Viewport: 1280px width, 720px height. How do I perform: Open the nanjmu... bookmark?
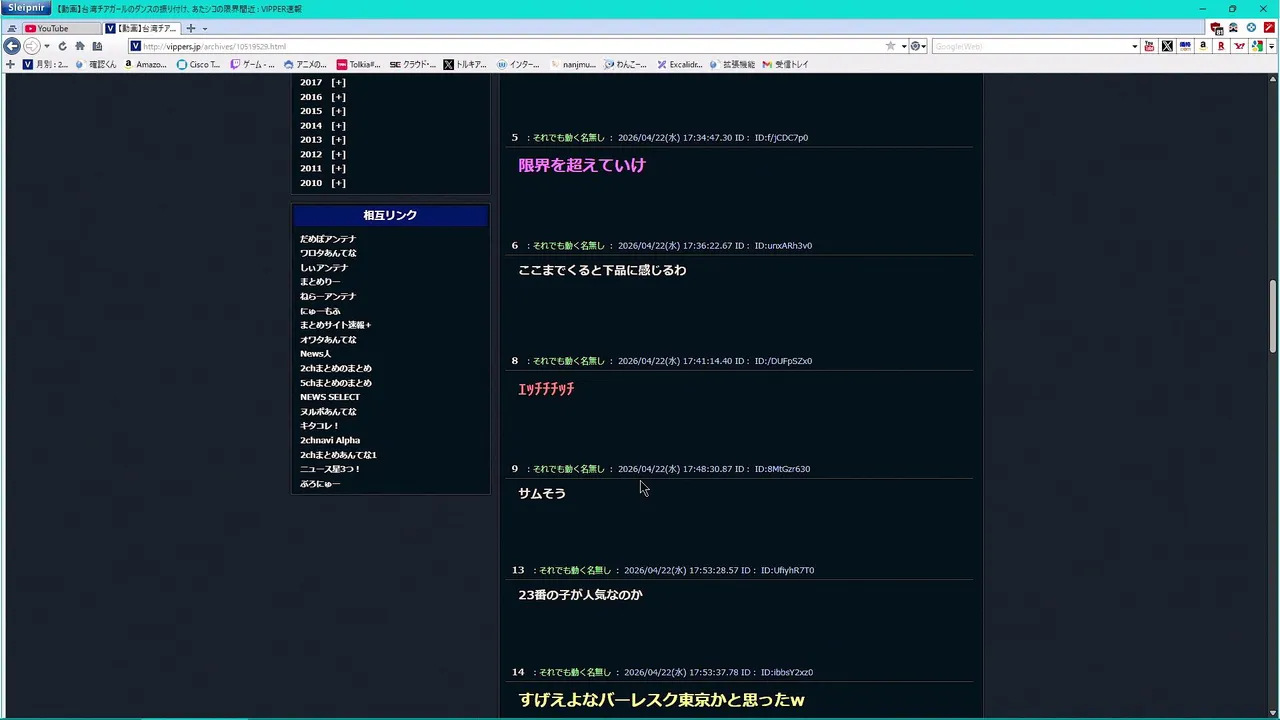coord(573,64)
